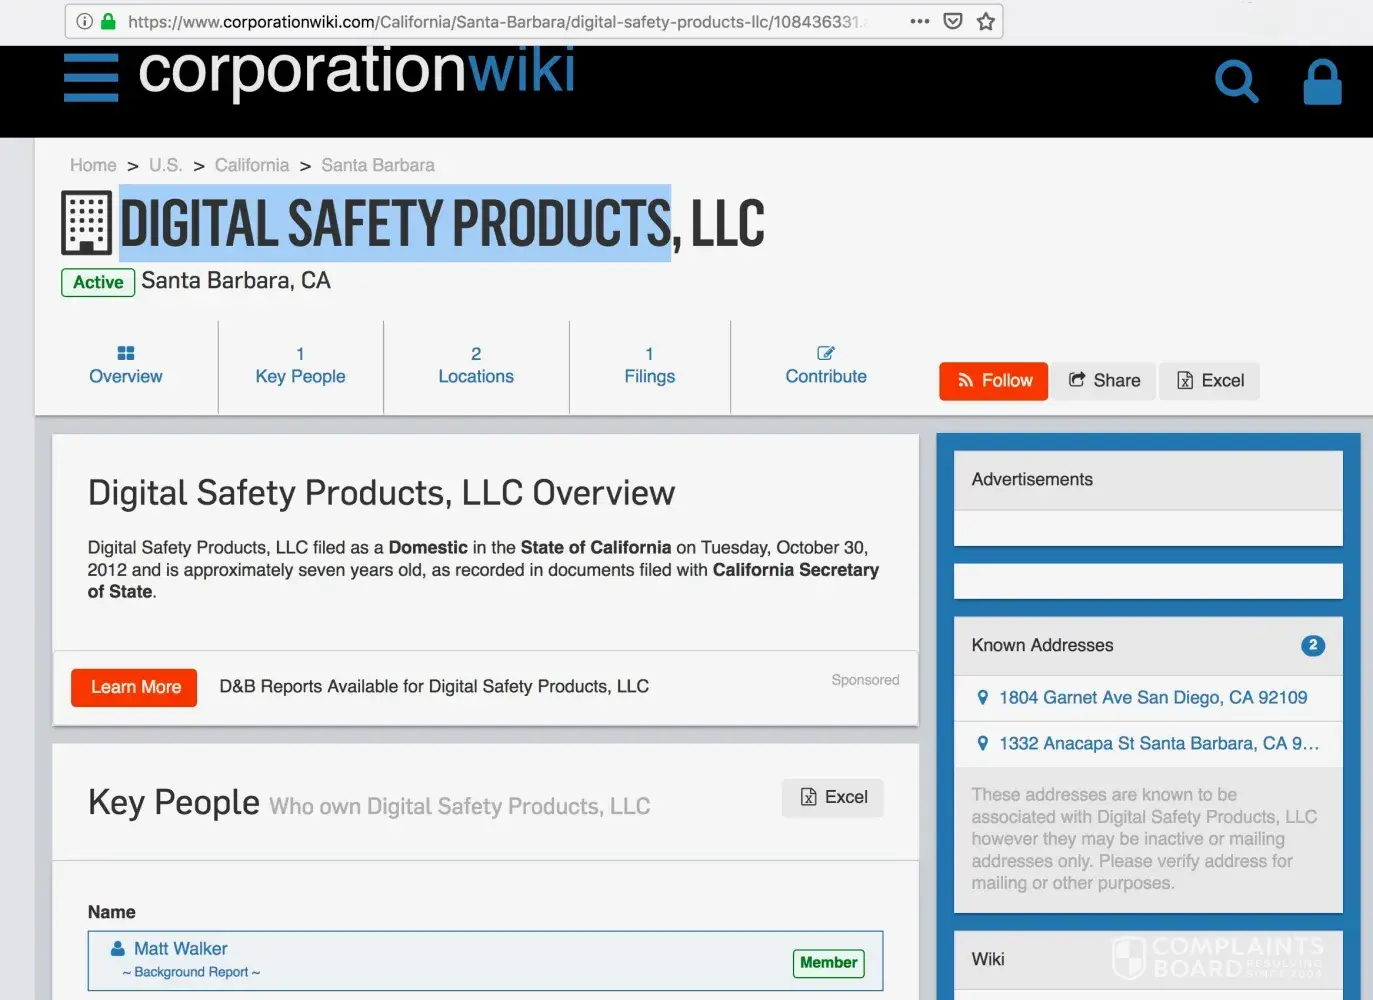This screenshot has width=1373, height=1000.
Task: Click the Pocket save icon
Action: (x=953, y=21)
